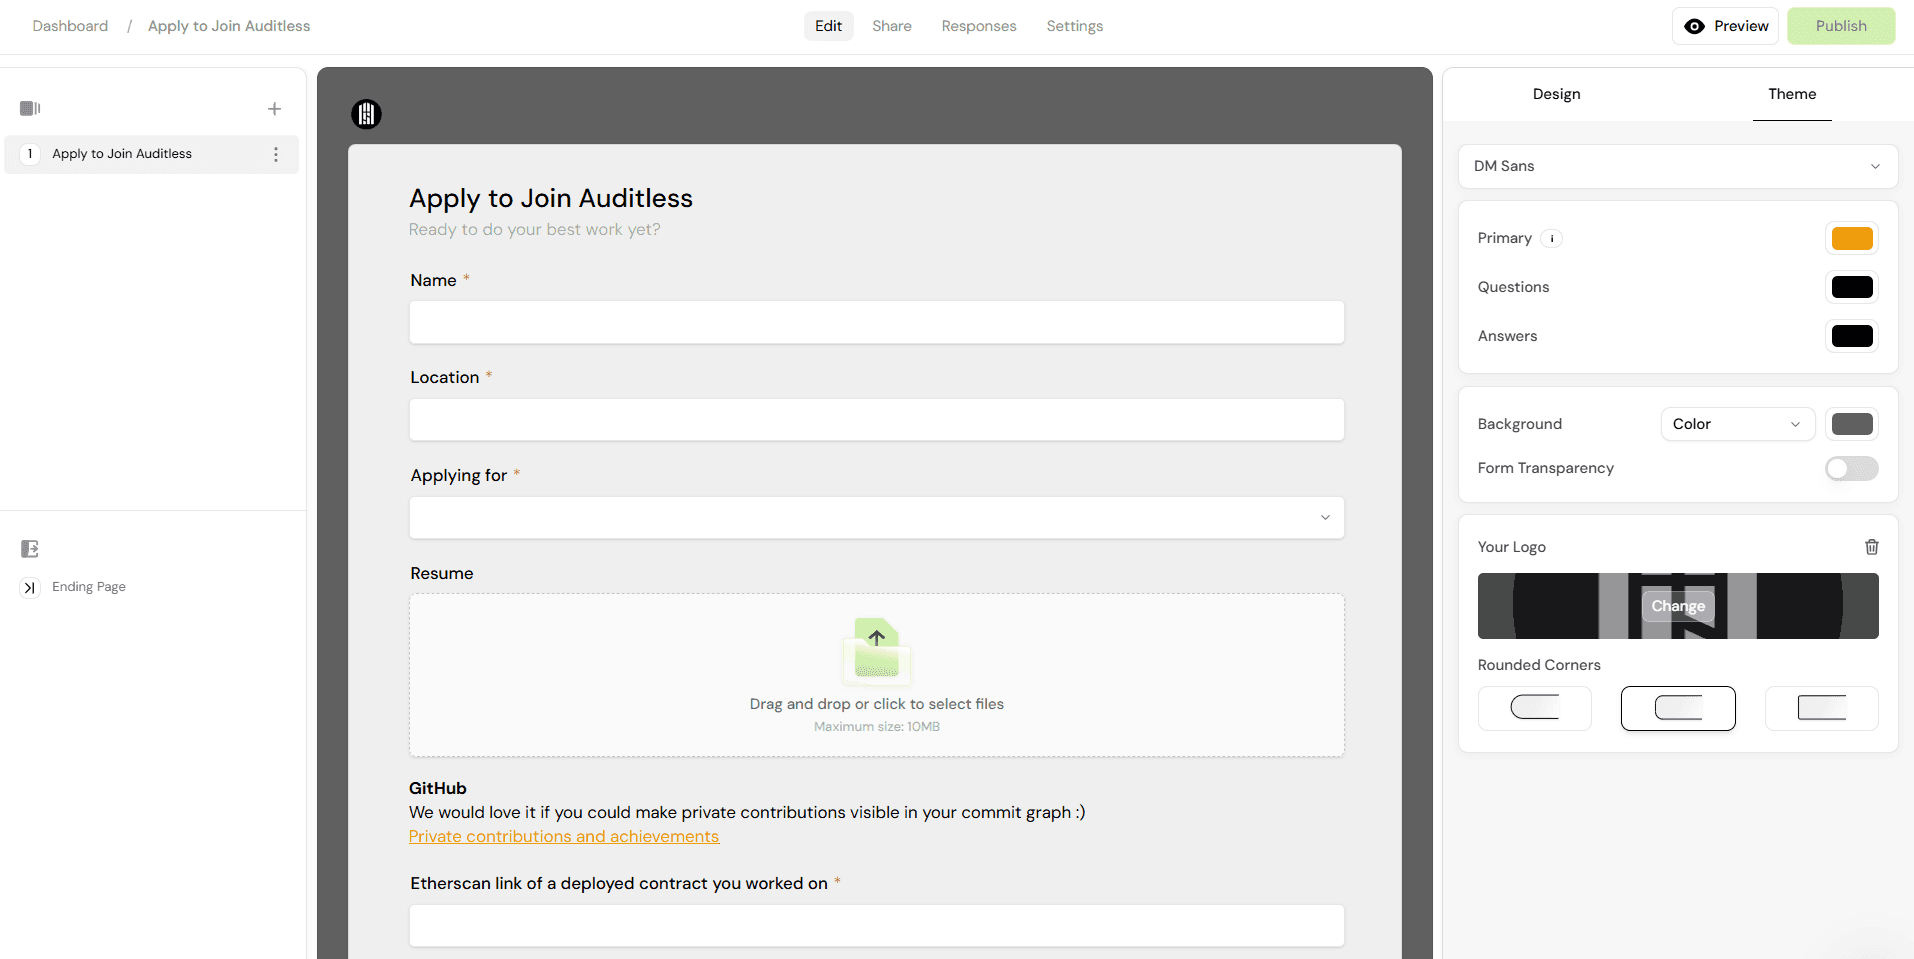Click the Preview button
This screenshot has width=1914, height=959.
click(1725, 26)
